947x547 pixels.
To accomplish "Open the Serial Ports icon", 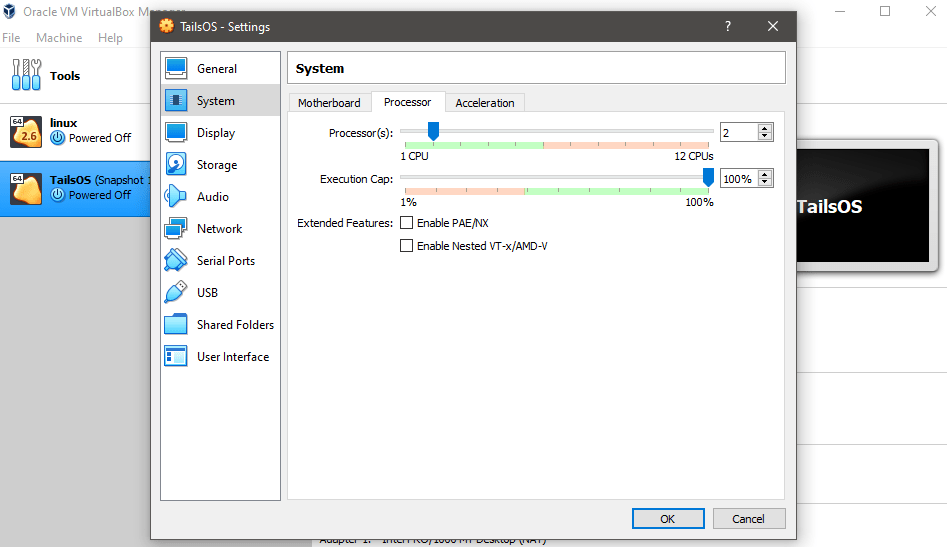I will 176,260.
